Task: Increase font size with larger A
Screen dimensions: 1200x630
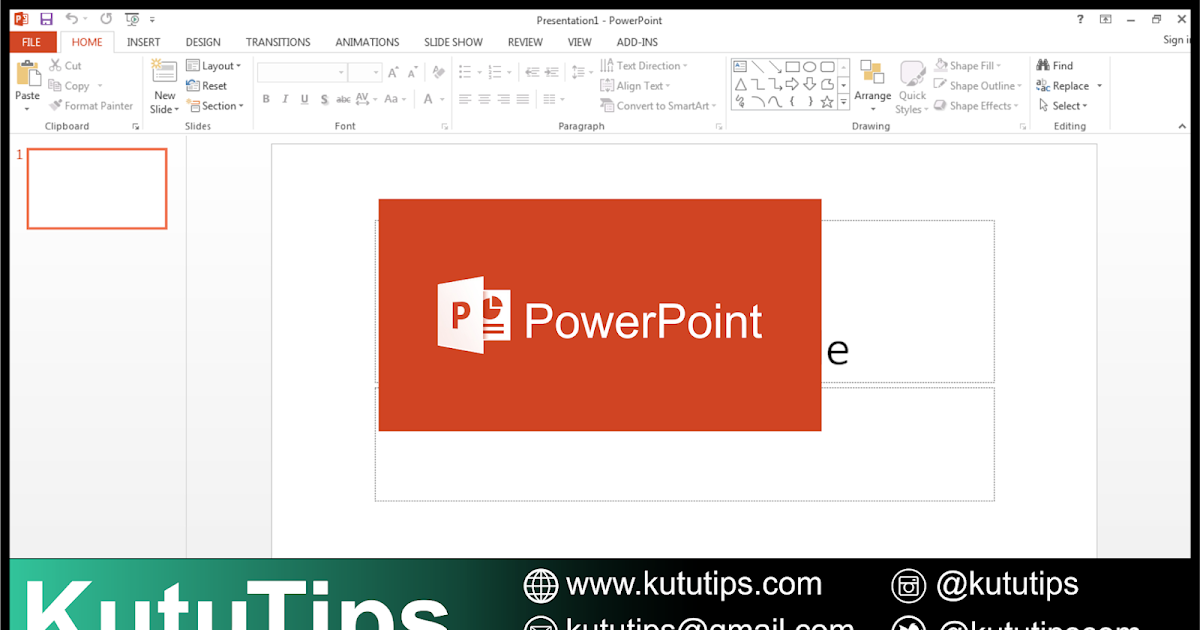Action: tap(393, 72)
